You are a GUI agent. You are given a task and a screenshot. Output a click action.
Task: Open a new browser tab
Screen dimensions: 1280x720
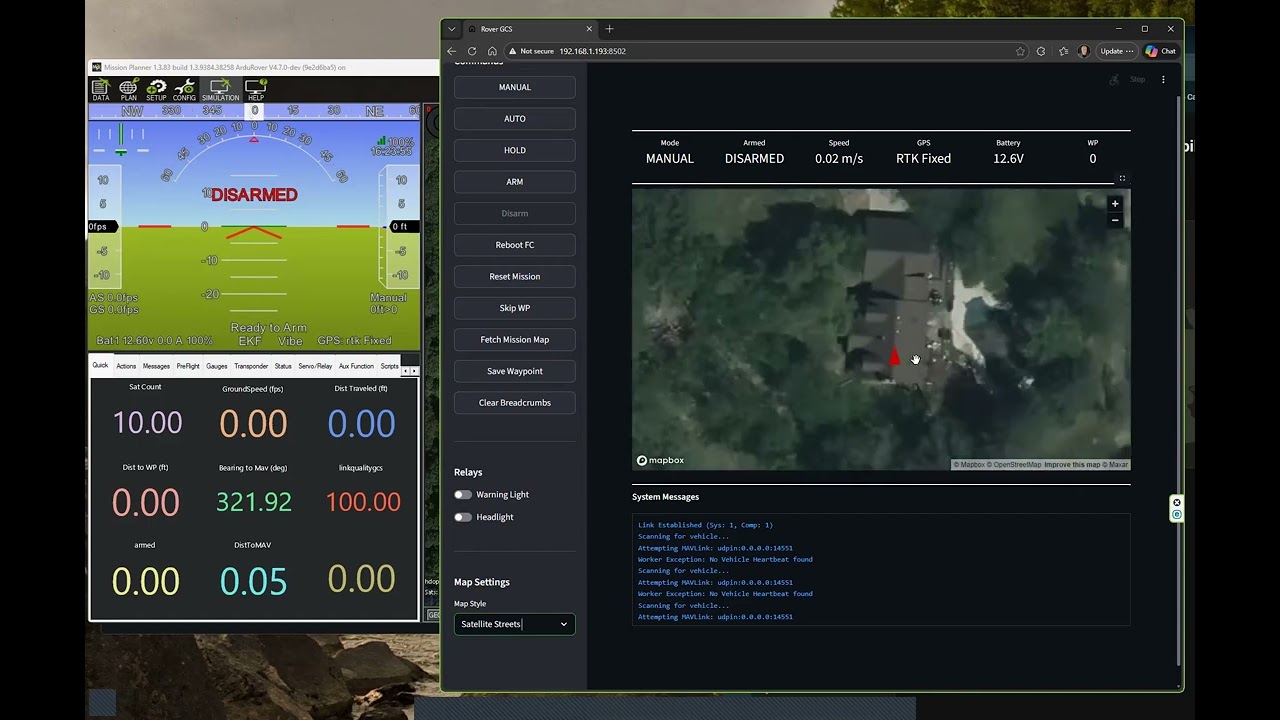point(609,29)
